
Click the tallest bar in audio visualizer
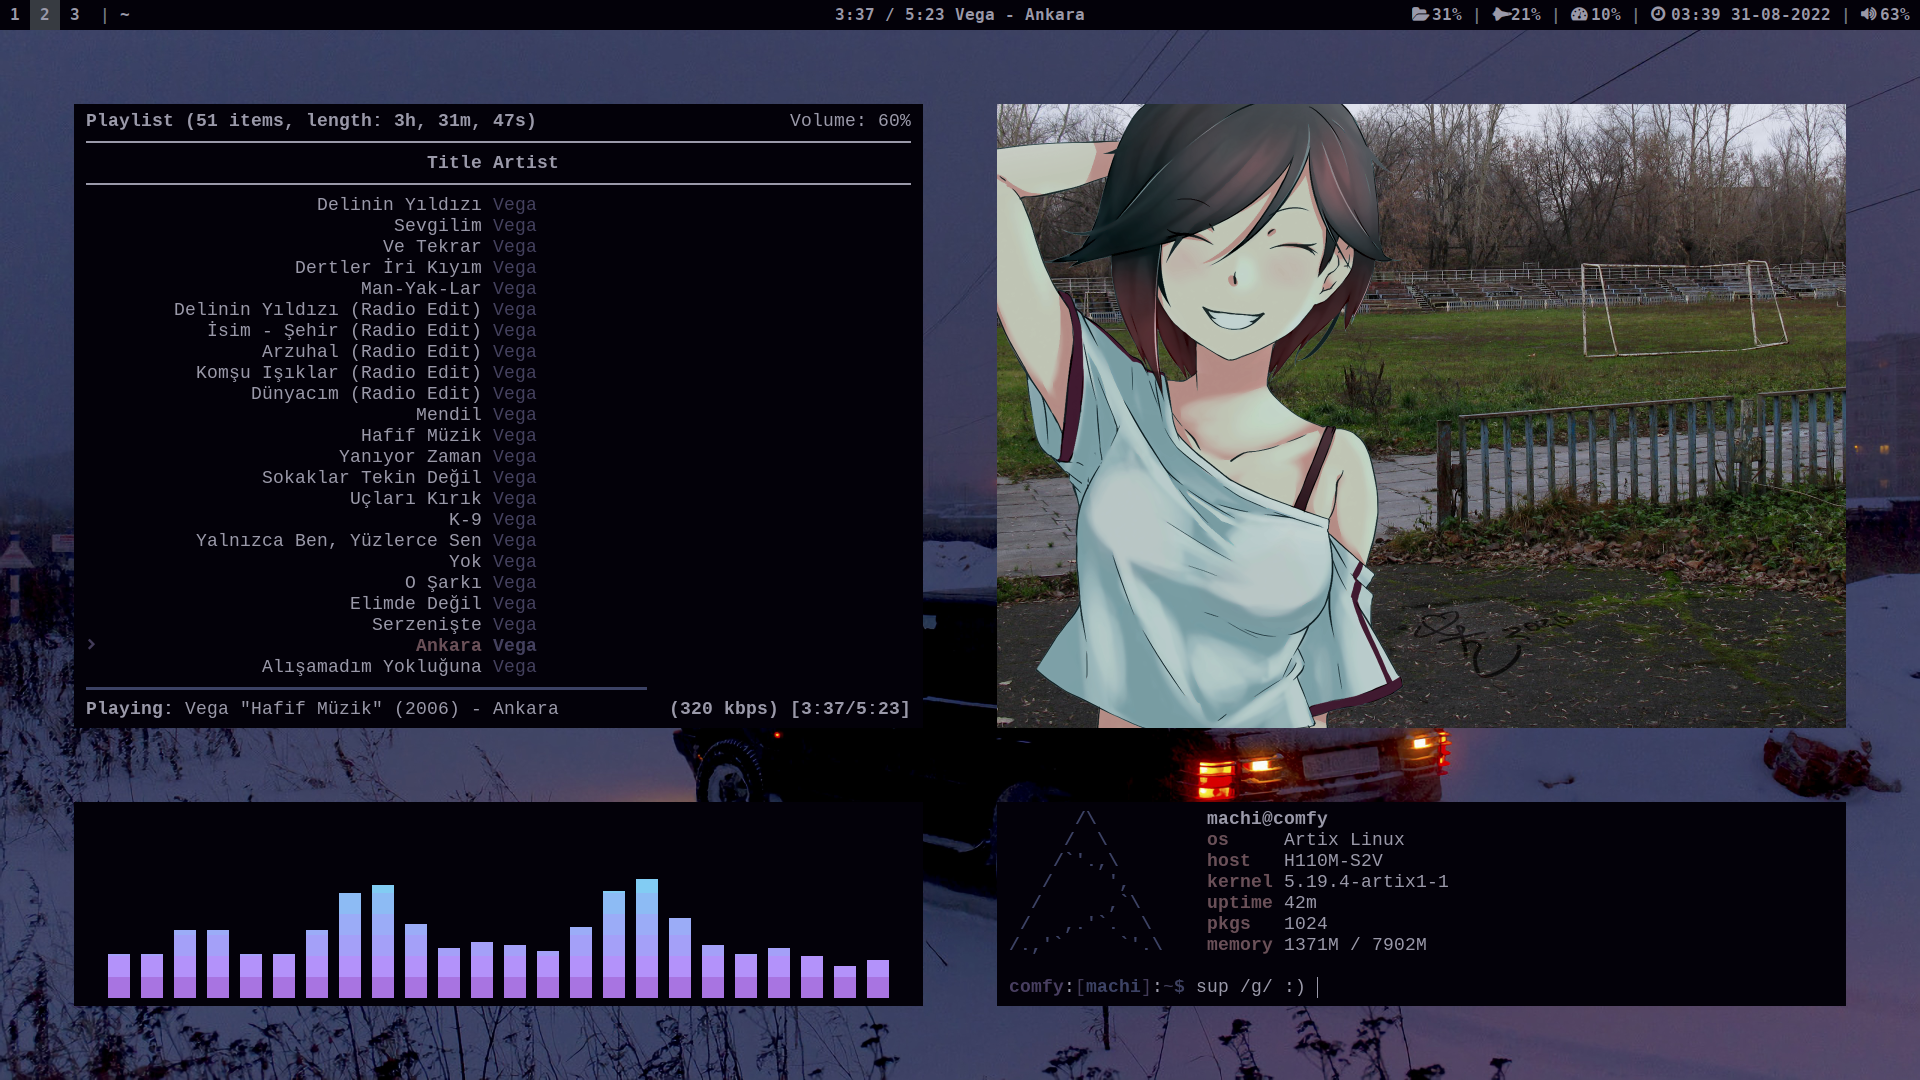click(x=647, y=938)
